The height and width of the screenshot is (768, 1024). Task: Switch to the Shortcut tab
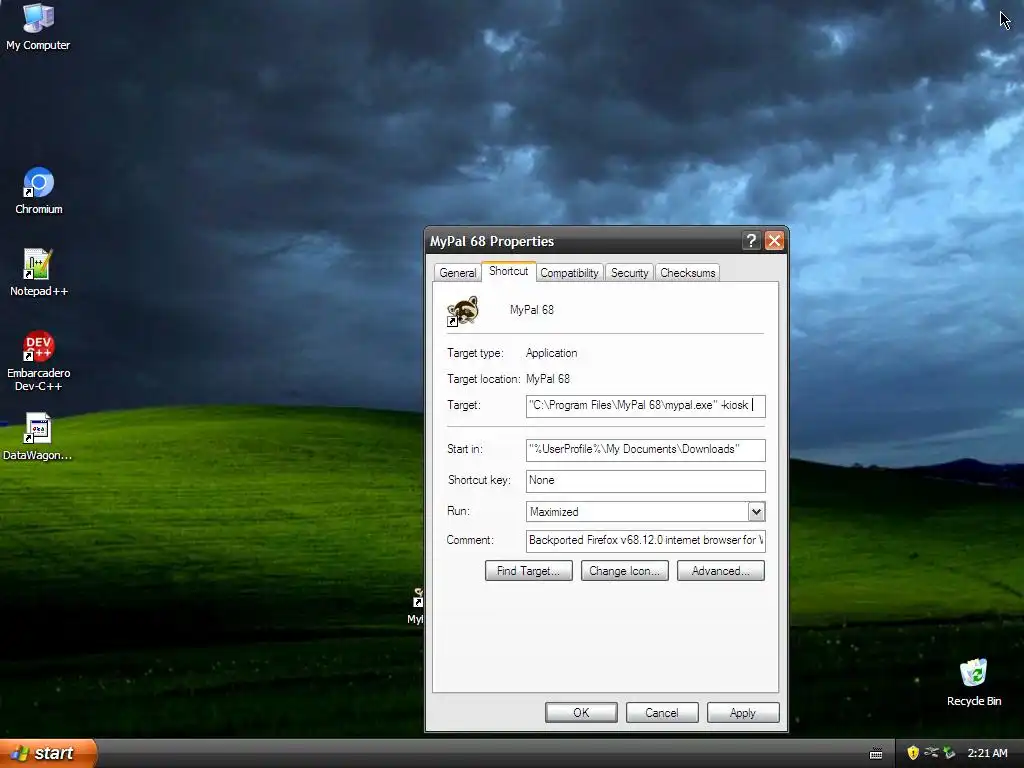point(508,271)
